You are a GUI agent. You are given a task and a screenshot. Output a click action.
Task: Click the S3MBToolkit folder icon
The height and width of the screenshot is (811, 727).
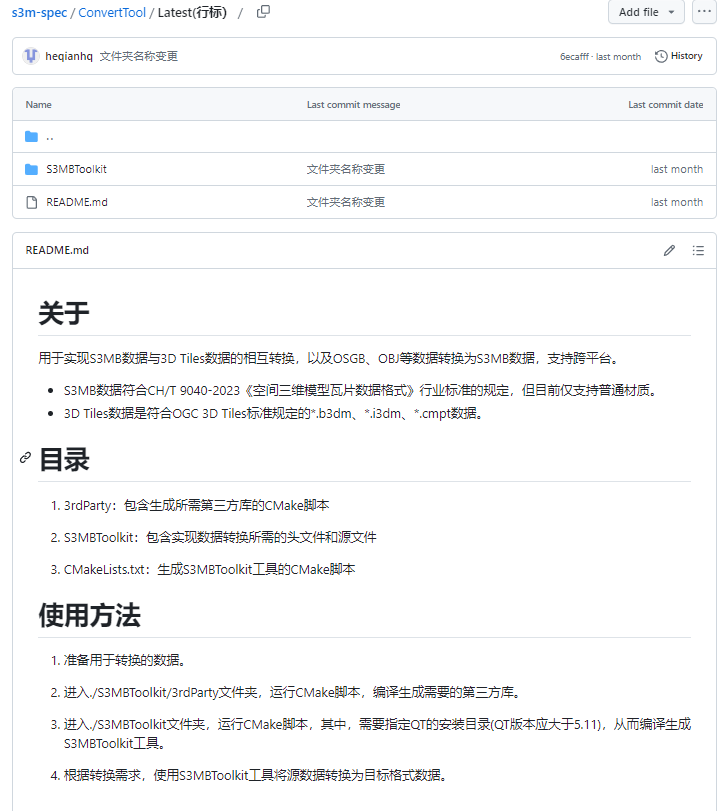tap(32, 169)
